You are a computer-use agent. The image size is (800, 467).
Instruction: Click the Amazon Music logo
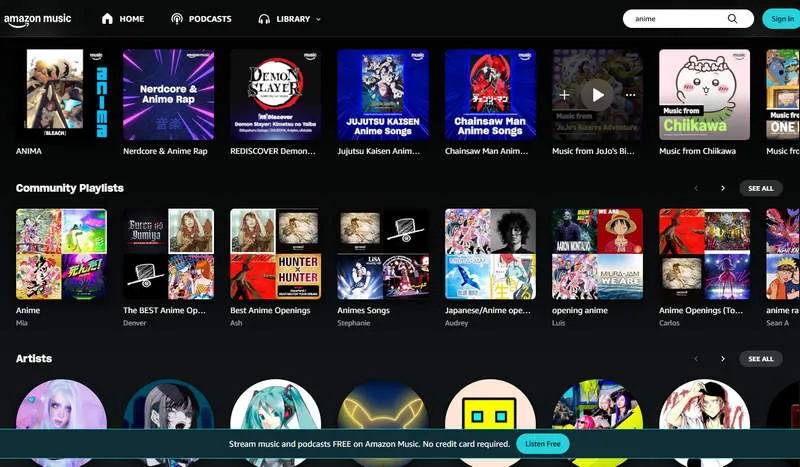click(37, 20)
